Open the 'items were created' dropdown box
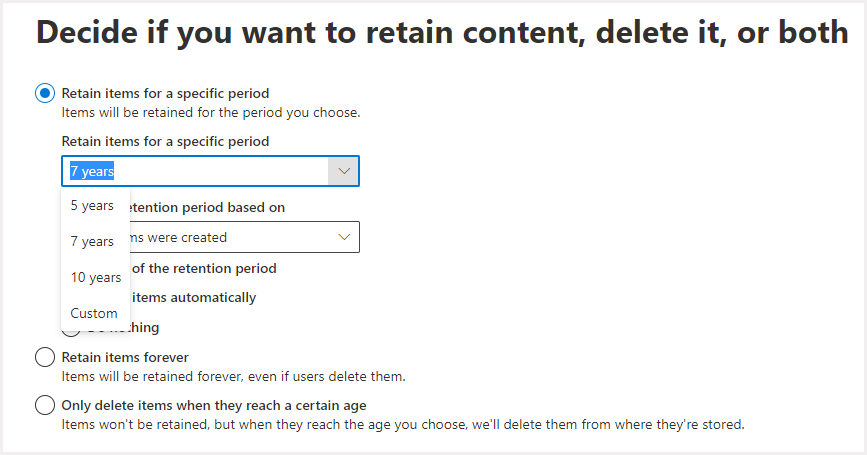The width and height of the screenshot is (867, 455). point(240,237)
